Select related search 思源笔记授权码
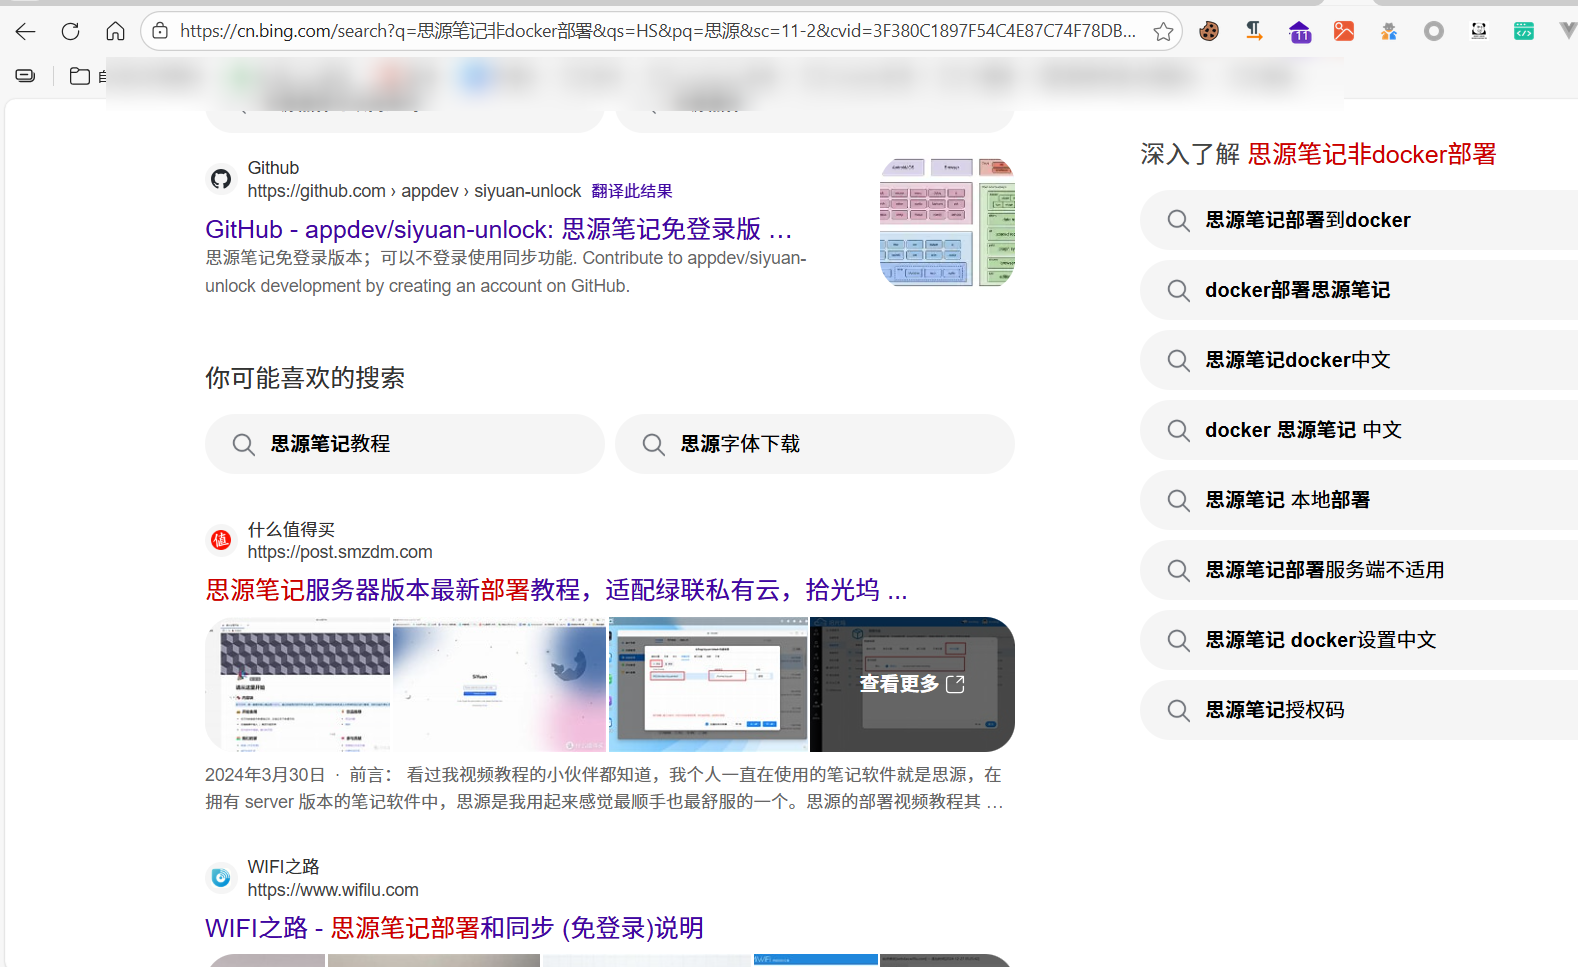1578x967 pixels. [1359, 710]
